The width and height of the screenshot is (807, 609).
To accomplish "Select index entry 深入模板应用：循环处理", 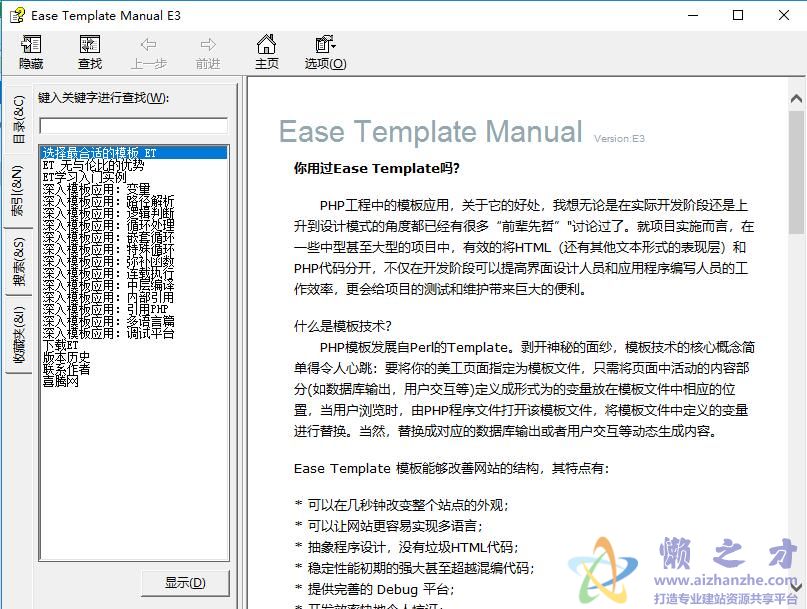I will [108, 225].
